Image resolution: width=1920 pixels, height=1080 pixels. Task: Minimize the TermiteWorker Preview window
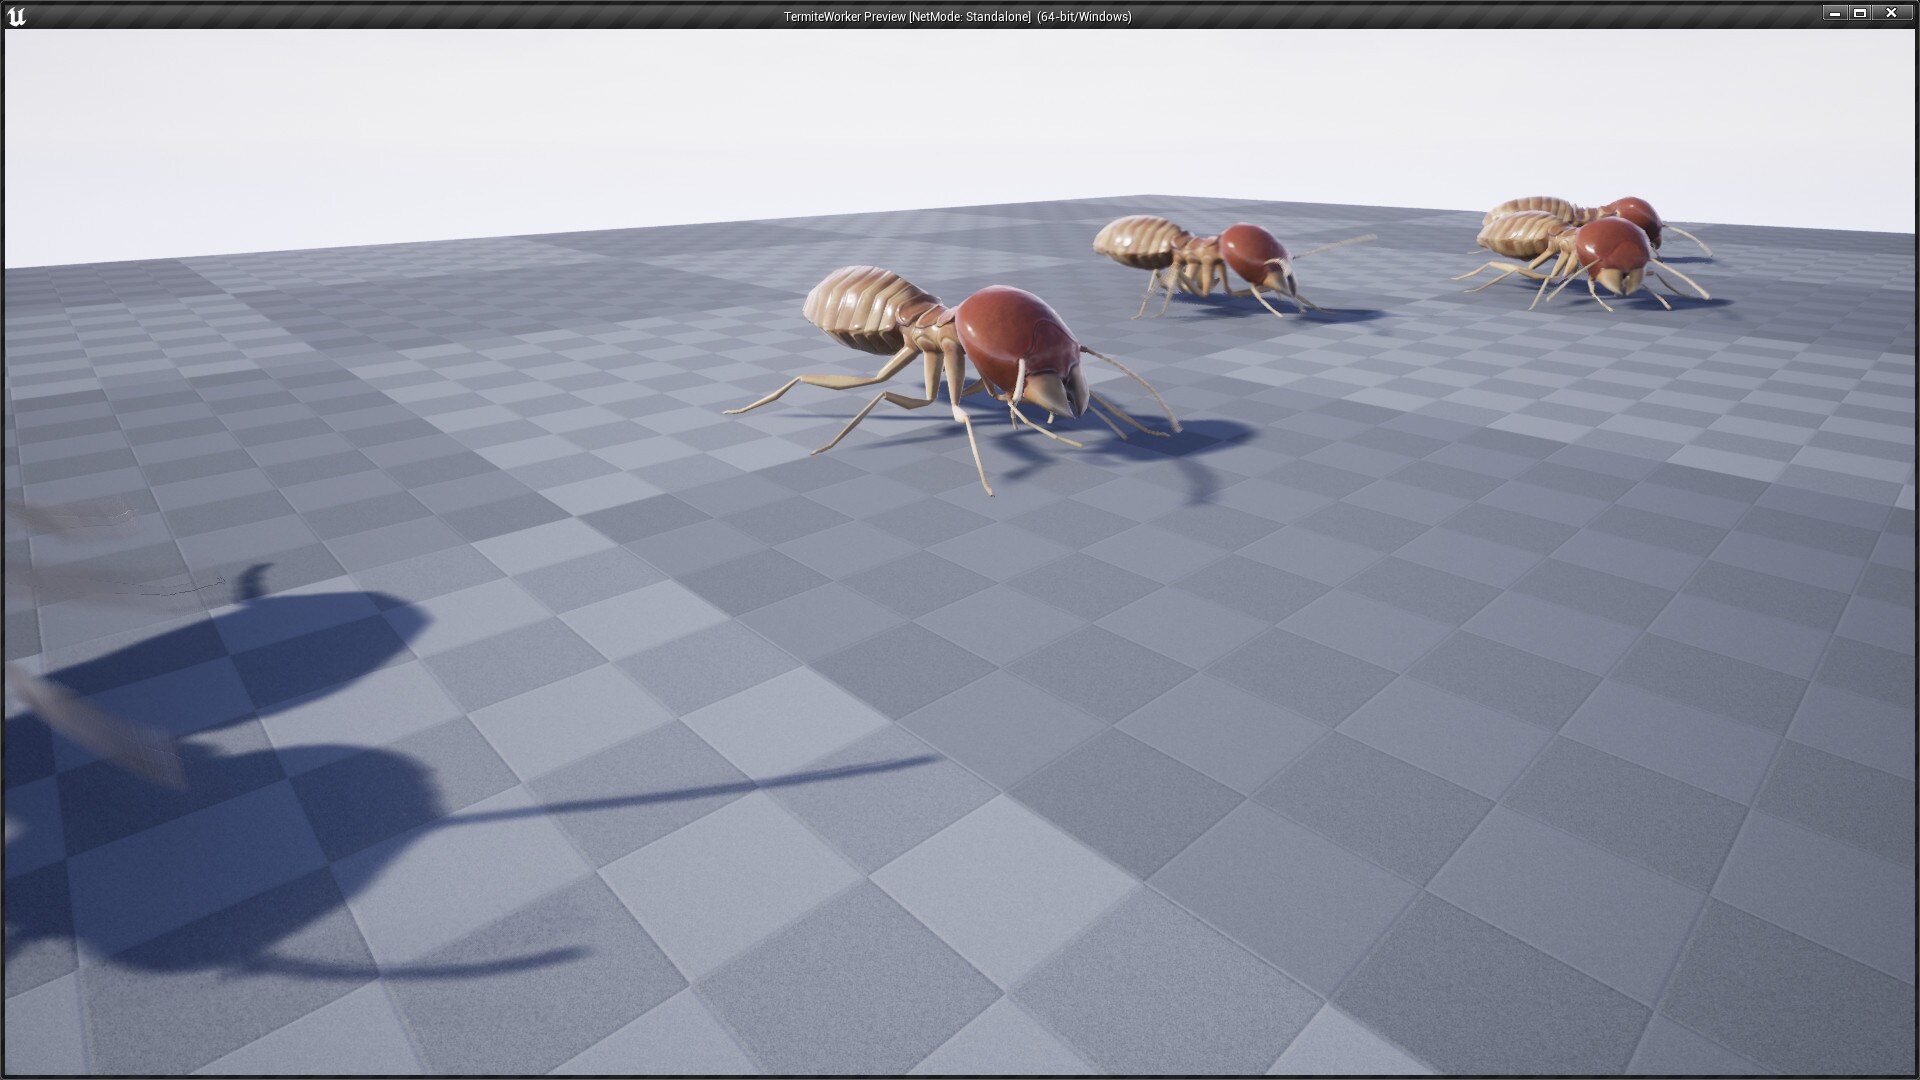click(x=1834, y=14)
